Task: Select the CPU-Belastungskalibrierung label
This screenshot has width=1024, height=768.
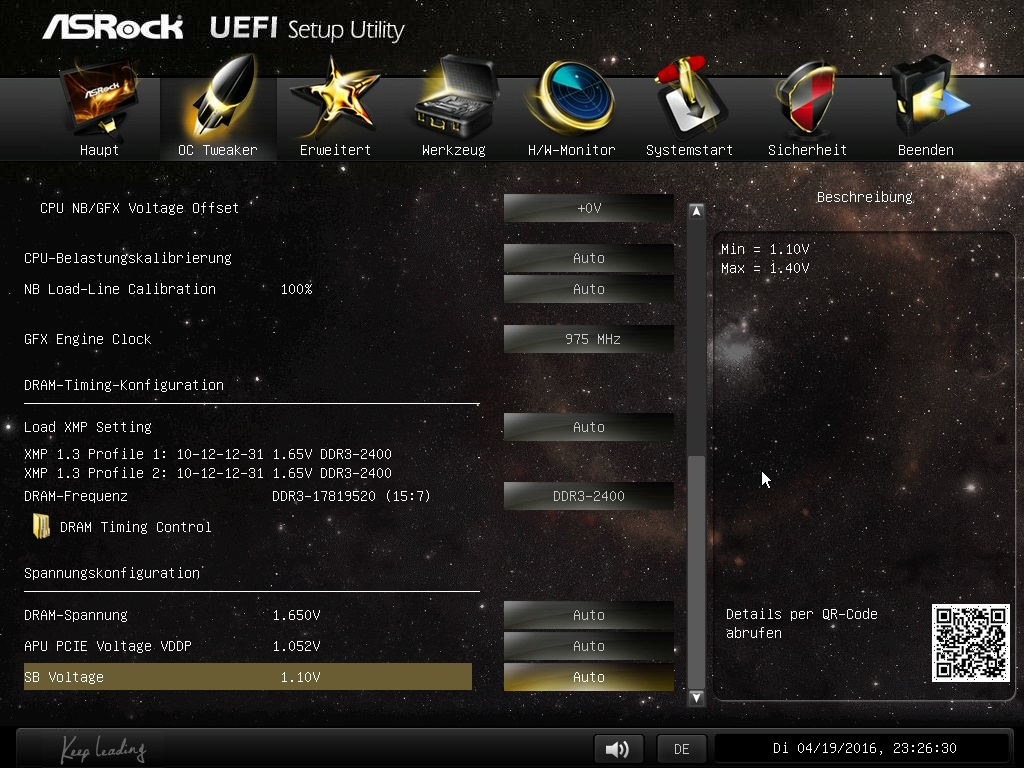Action: point(128,258)
